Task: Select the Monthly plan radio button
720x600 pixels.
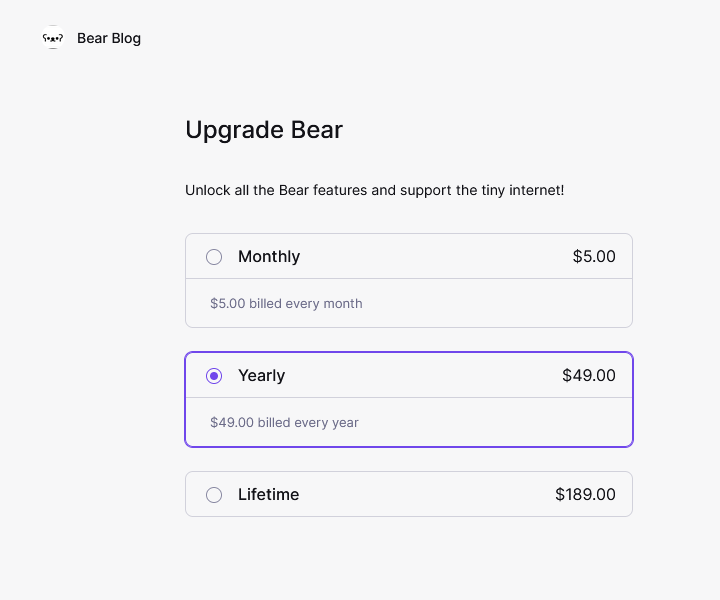Action: [x=214, y=257]
